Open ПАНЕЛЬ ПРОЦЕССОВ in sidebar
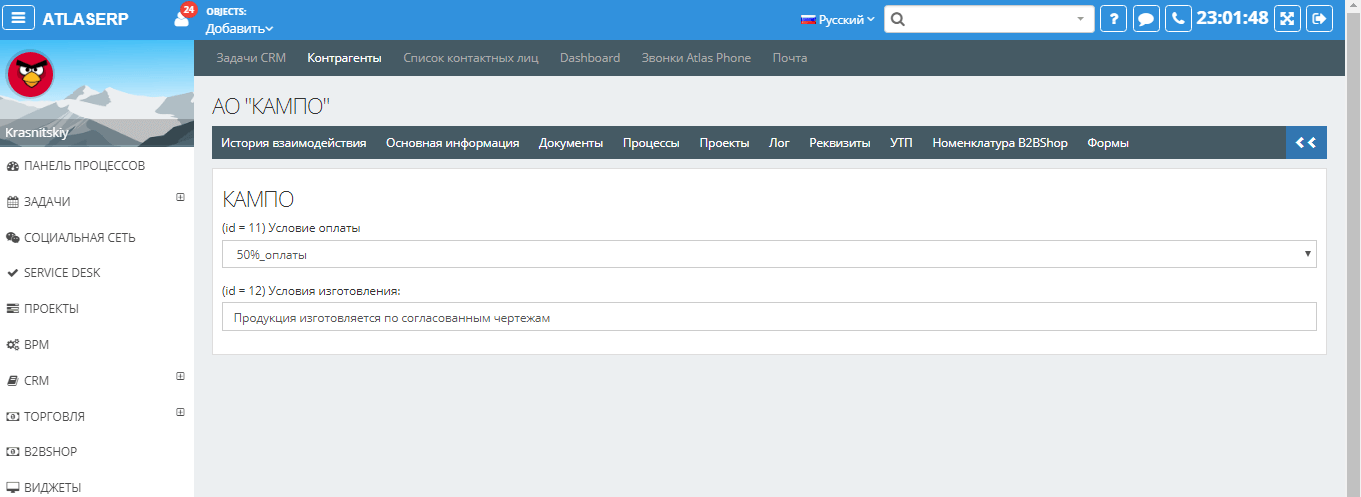Viewport: 1361px width, 497px height. 76,165
